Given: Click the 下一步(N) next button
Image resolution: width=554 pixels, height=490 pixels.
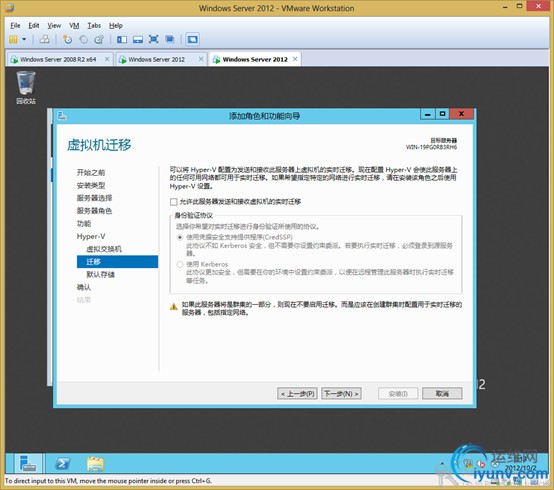Looking at the screenshot, I should tap(341, 394).
